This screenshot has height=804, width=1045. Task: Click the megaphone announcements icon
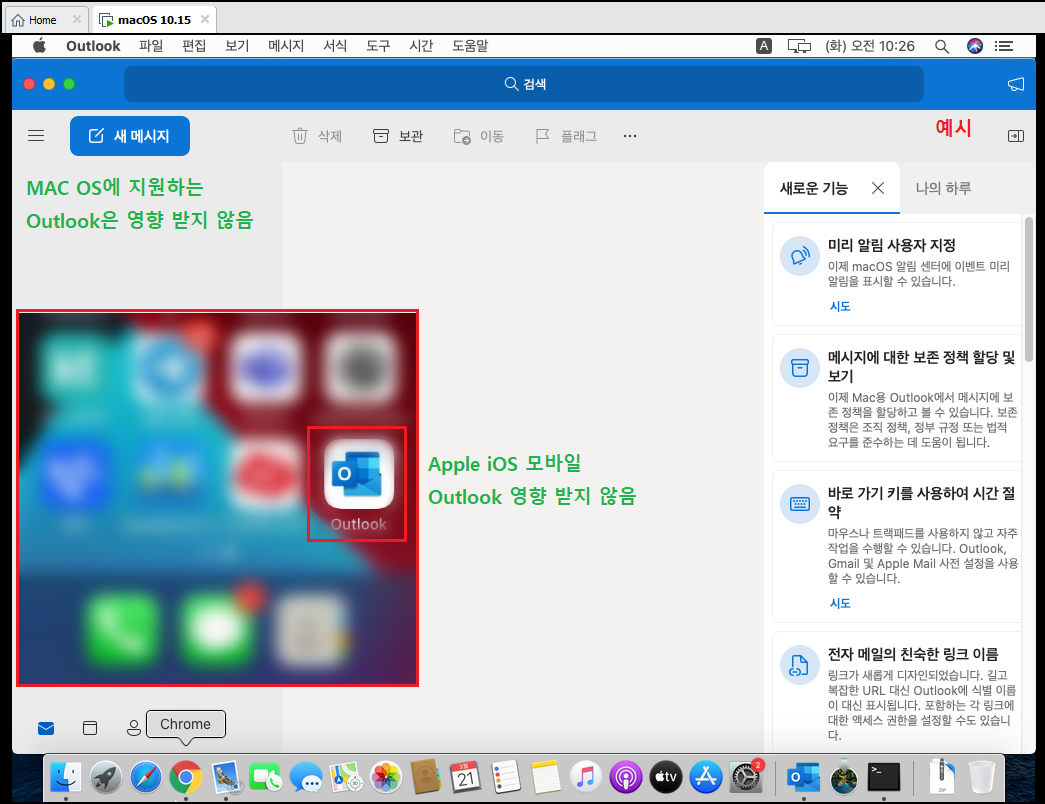[x=1016, y=84]
